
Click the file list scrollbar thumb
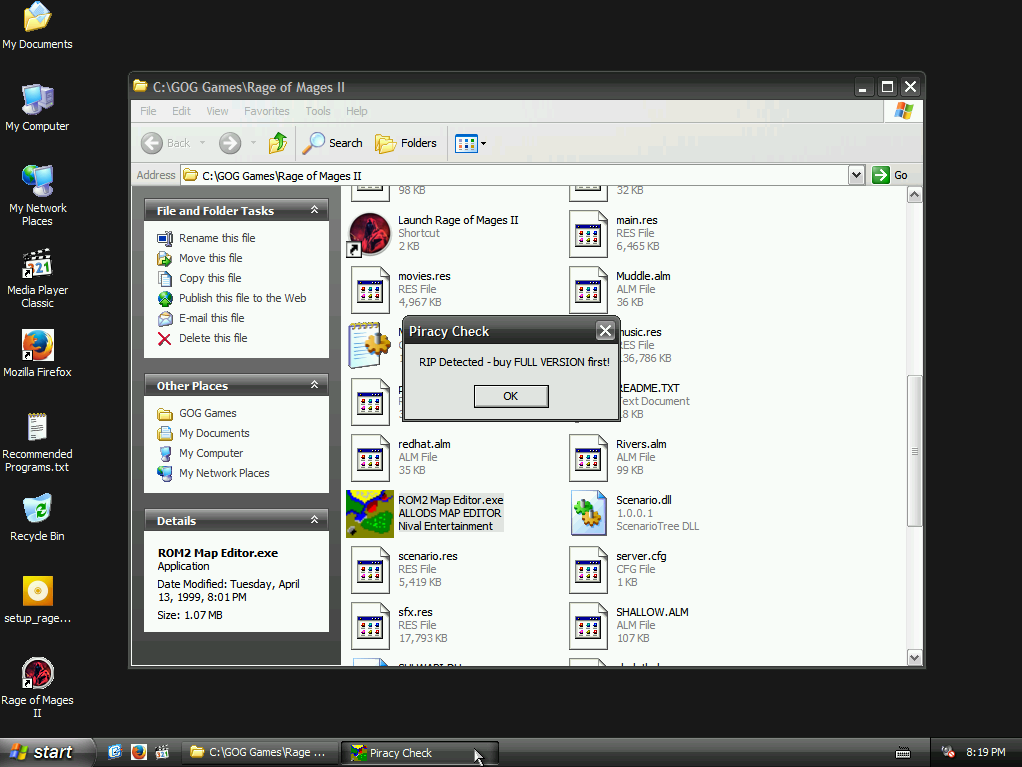tap(914, 451)
